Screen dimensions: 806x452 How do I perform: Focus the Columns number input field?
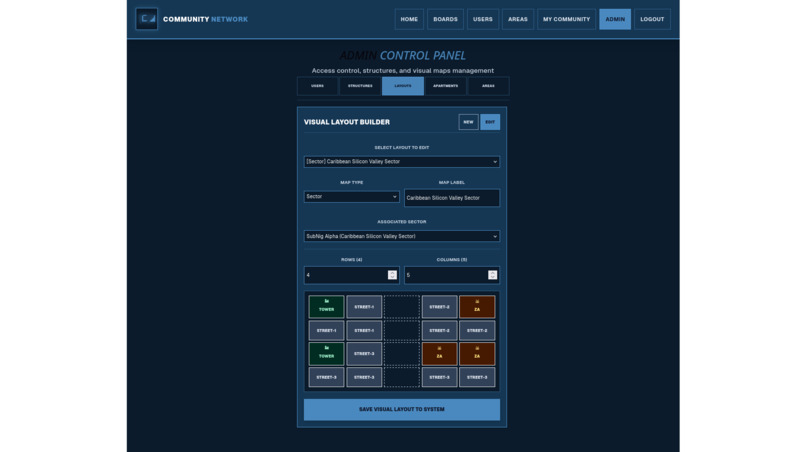(452, 275)
